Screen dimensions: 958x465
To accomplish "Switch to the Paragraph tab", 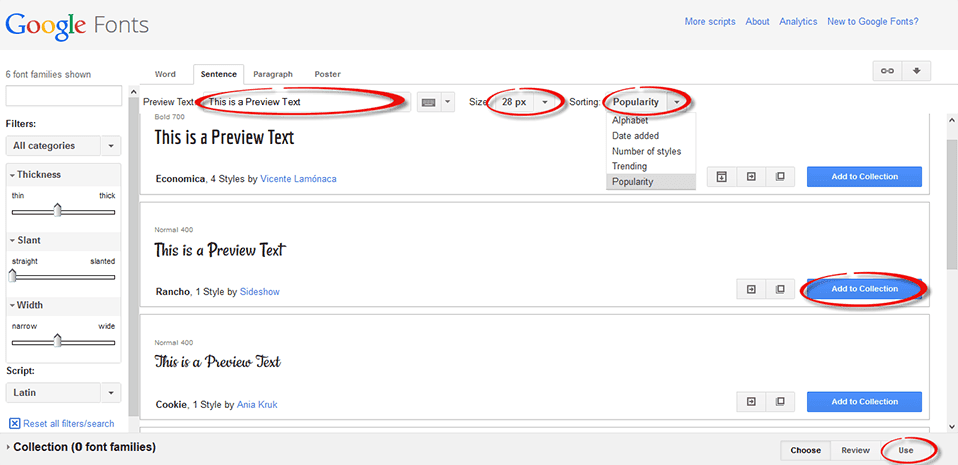I will click(x=273, y=74).
